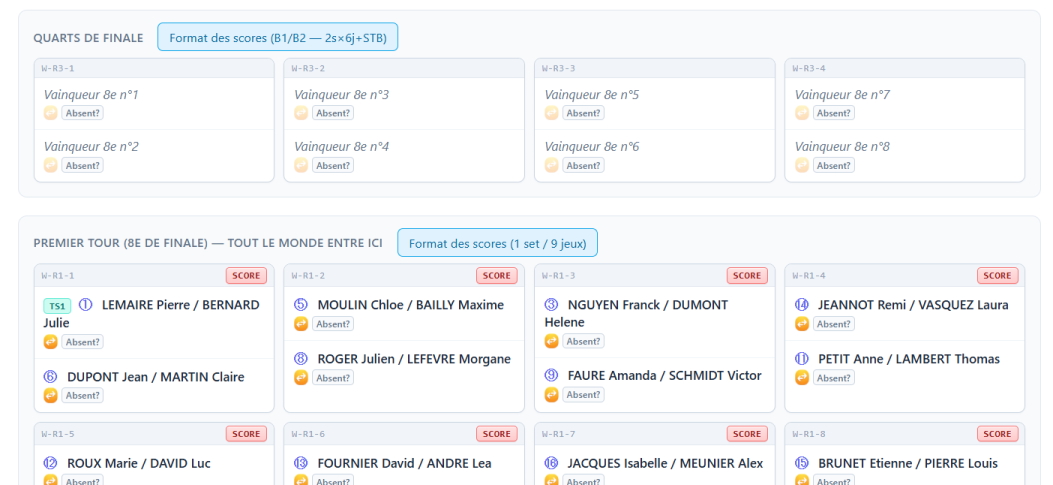Click swap icon under Vainqueur 8e n°3

click(x=301, y=113)
